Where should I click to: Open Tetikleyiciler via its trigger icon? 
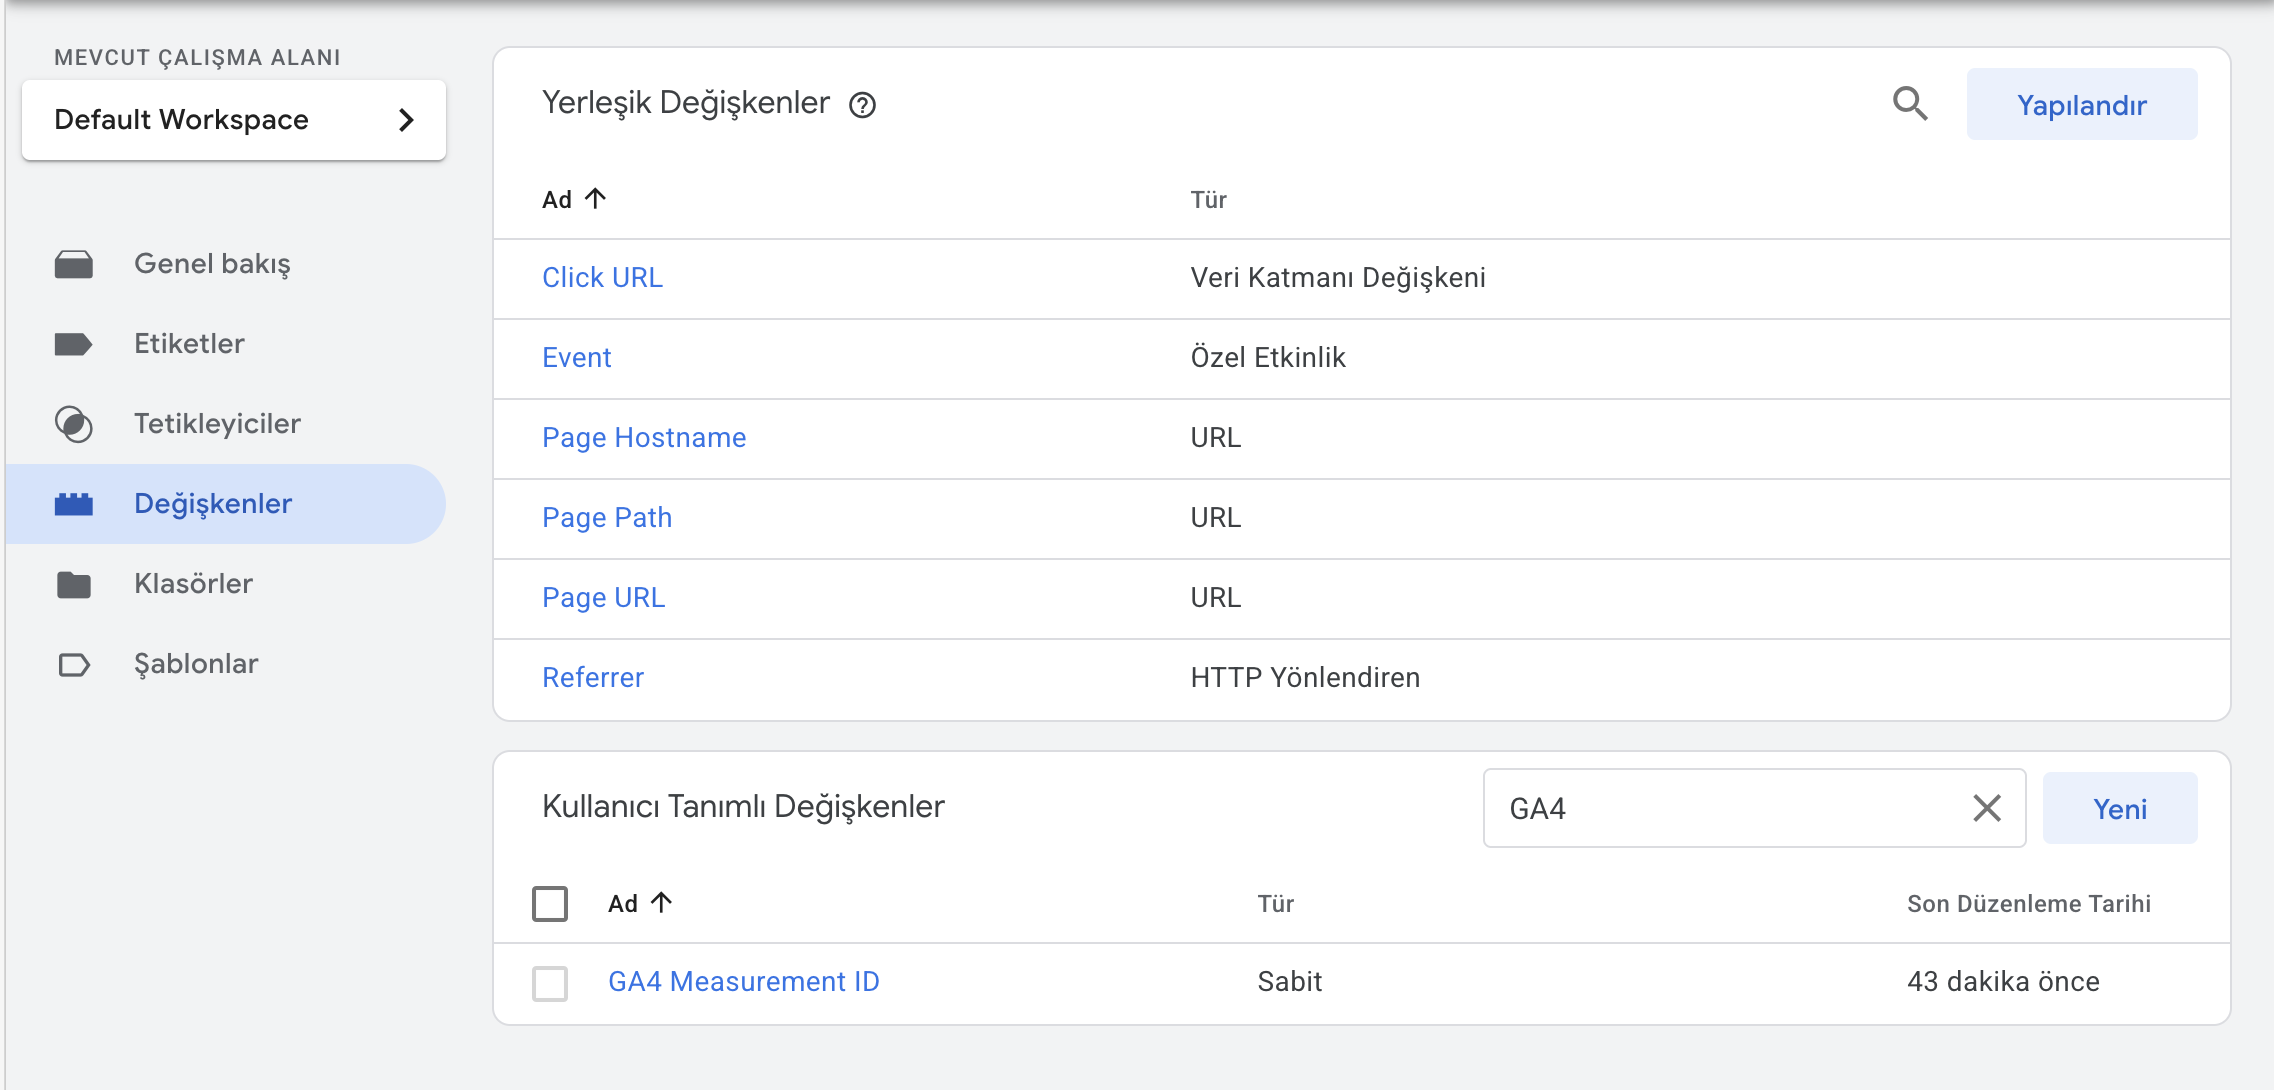(72, 424)
